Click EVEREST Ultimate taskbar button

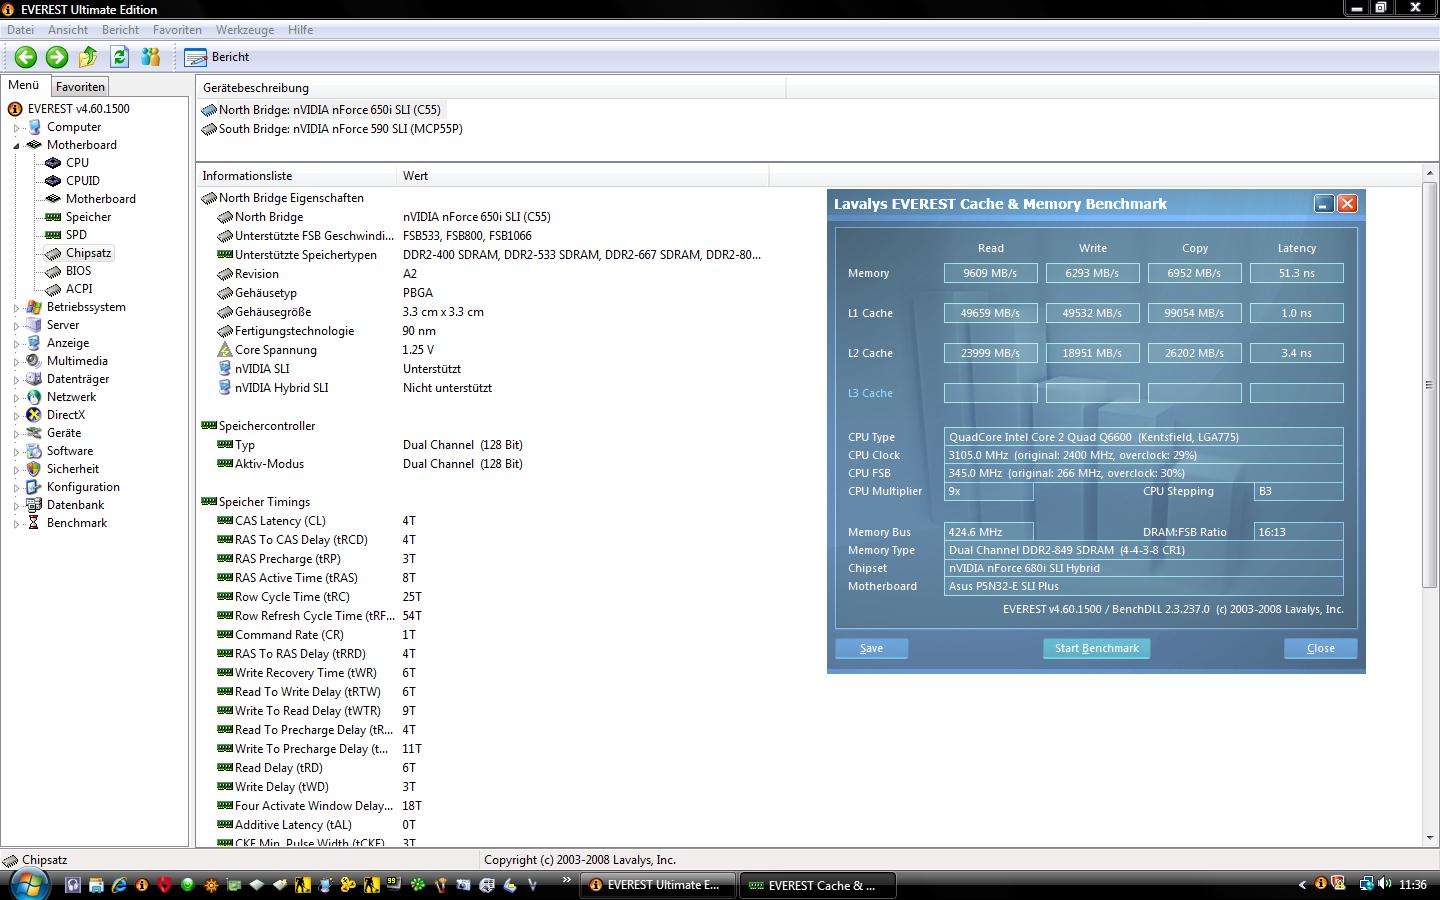click(x=658, y=885)
